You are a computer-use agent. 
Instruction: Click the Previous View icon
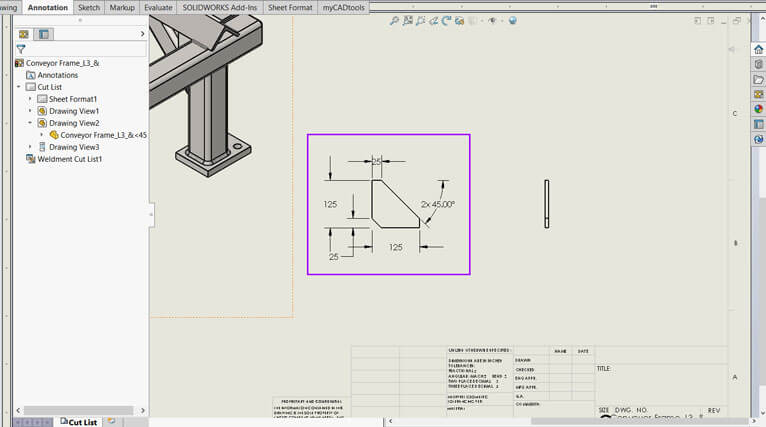[421, 21]
